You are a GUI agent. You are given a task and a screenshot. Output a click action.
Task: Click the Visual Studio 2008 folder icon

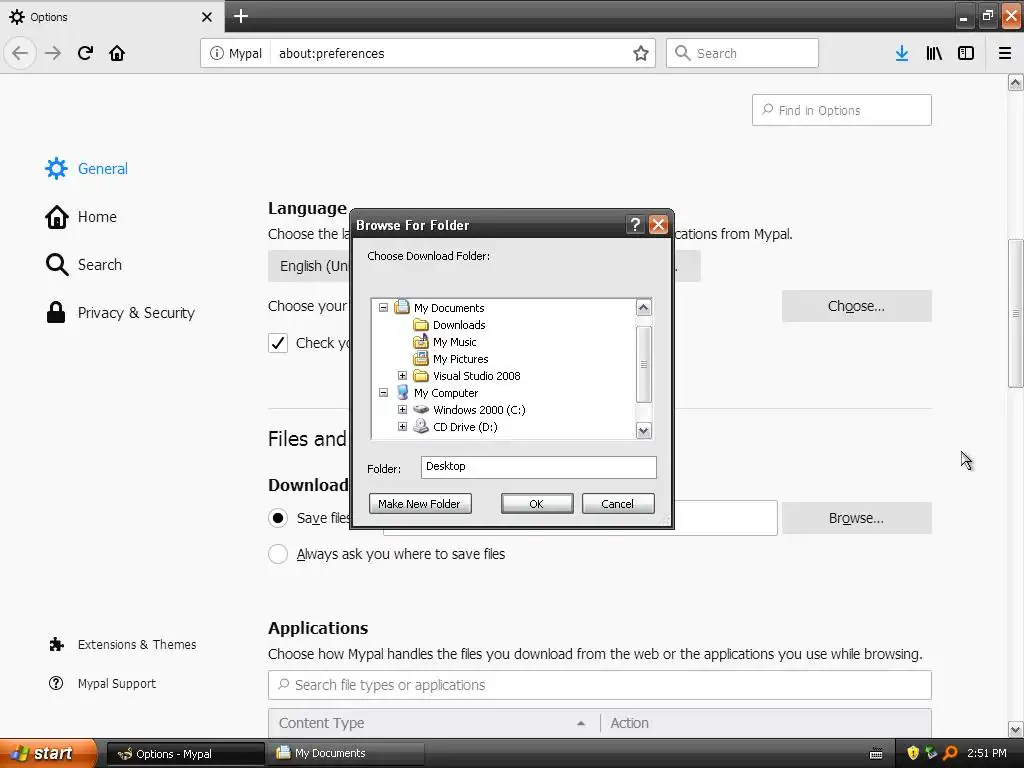point(421,376)
